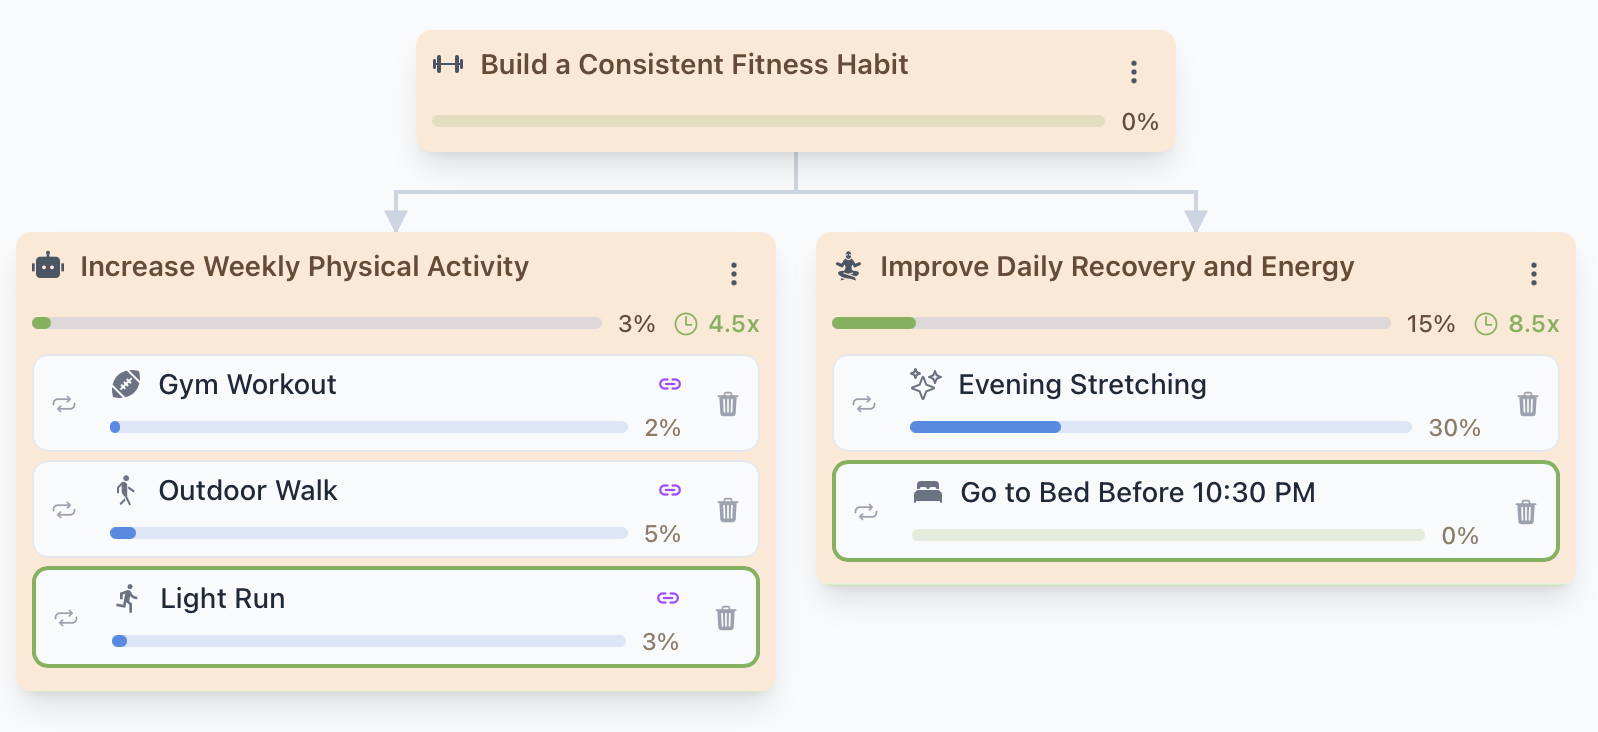Click the Evening Stretching progress bar
This screenshot has width=1598, height=732.
(1160, 427)
